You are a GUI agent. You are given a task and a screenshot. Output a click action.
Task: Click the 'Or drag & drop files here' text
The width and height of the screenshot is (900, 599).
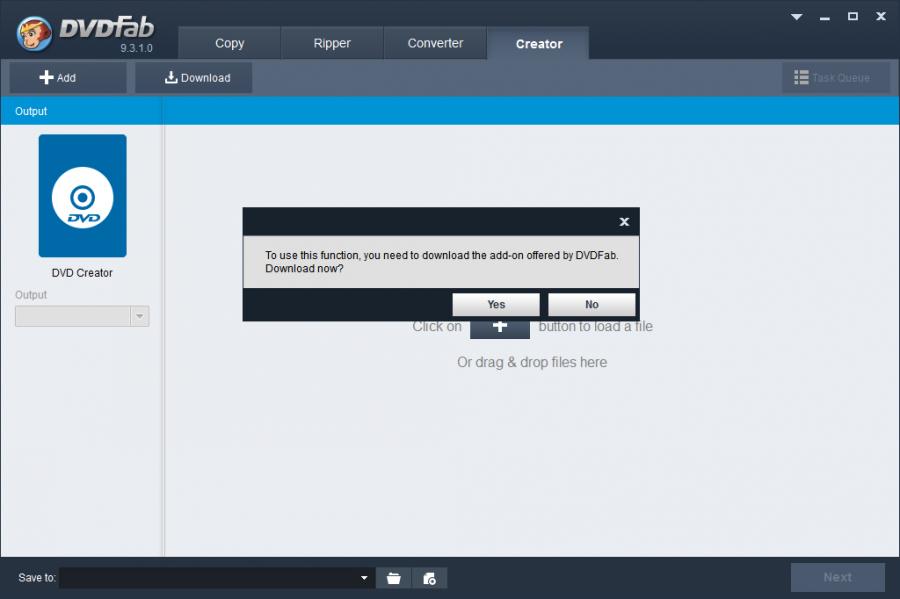(x=532, y=363)
